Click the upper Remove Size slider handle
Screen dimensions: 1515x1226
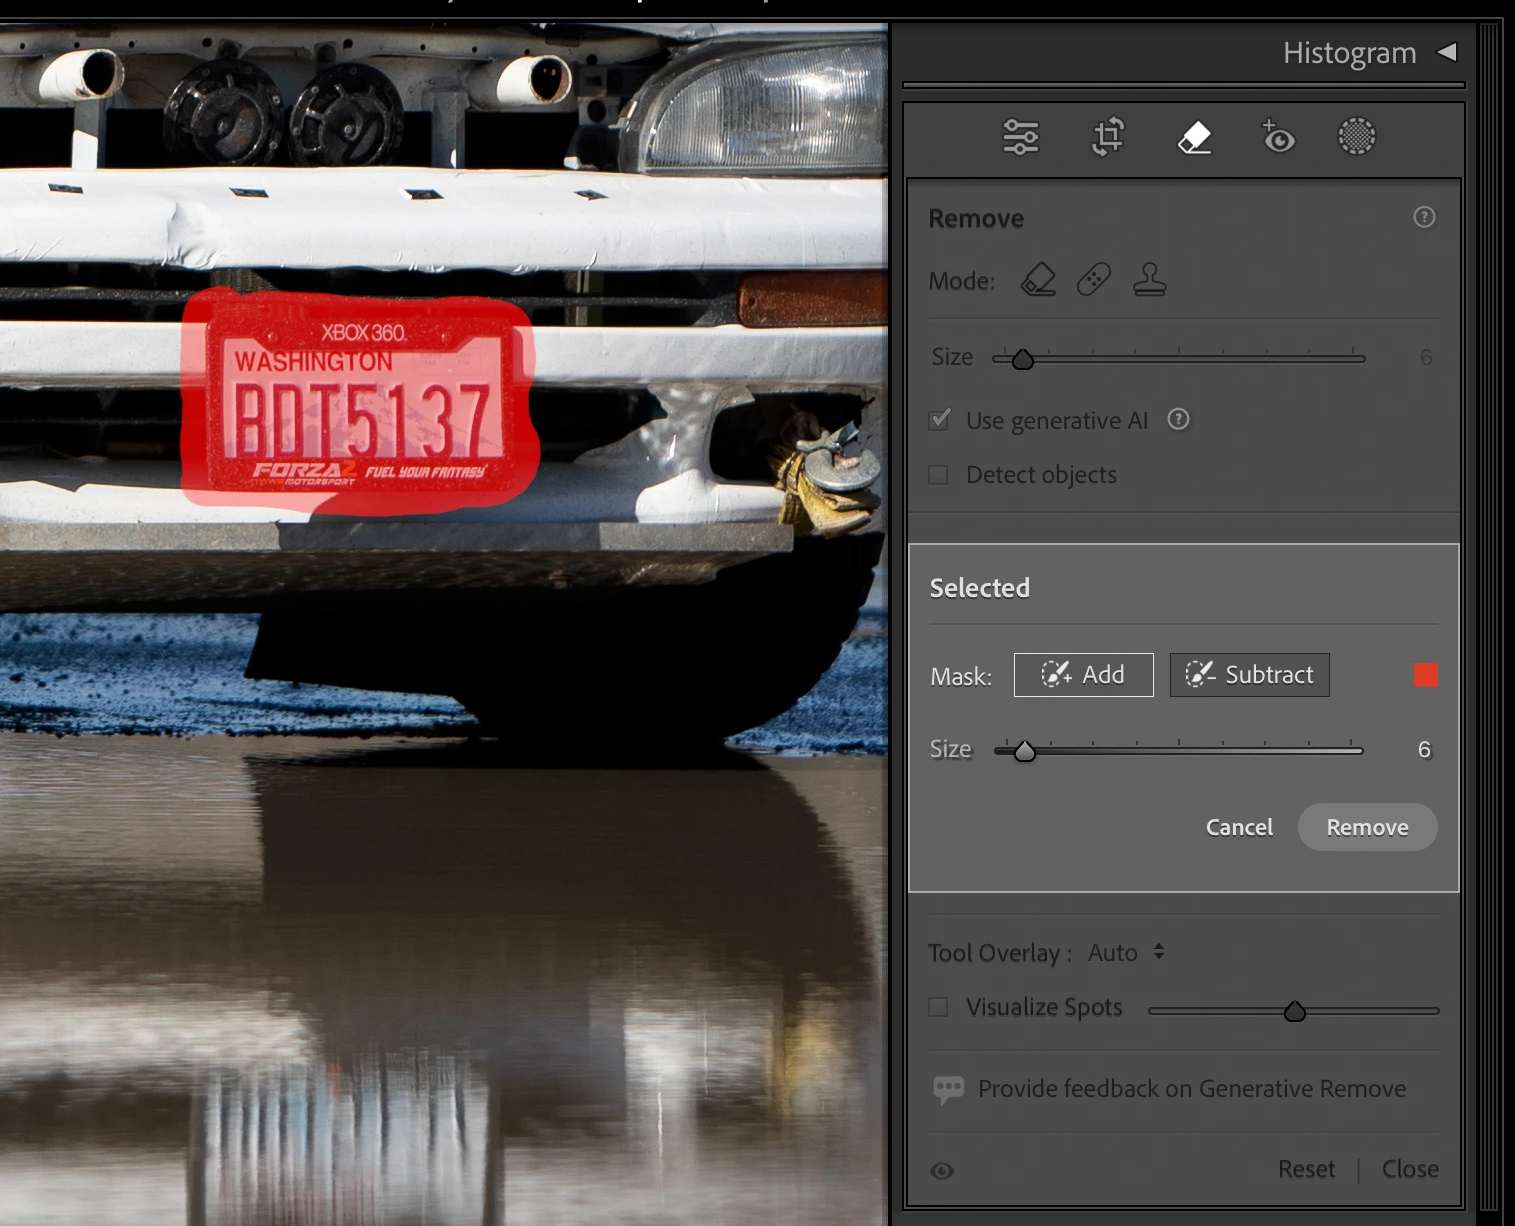click(x=1022, y=359)
